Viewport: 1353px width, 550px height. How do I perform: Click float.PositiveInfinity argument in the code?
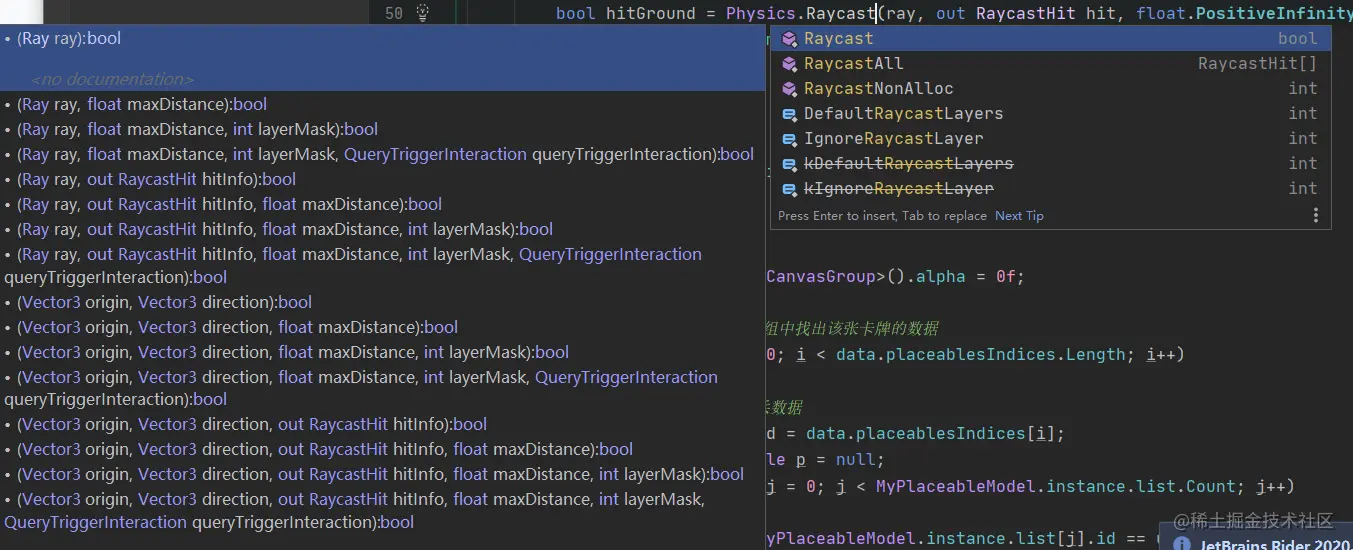(x=1244, y=13)
